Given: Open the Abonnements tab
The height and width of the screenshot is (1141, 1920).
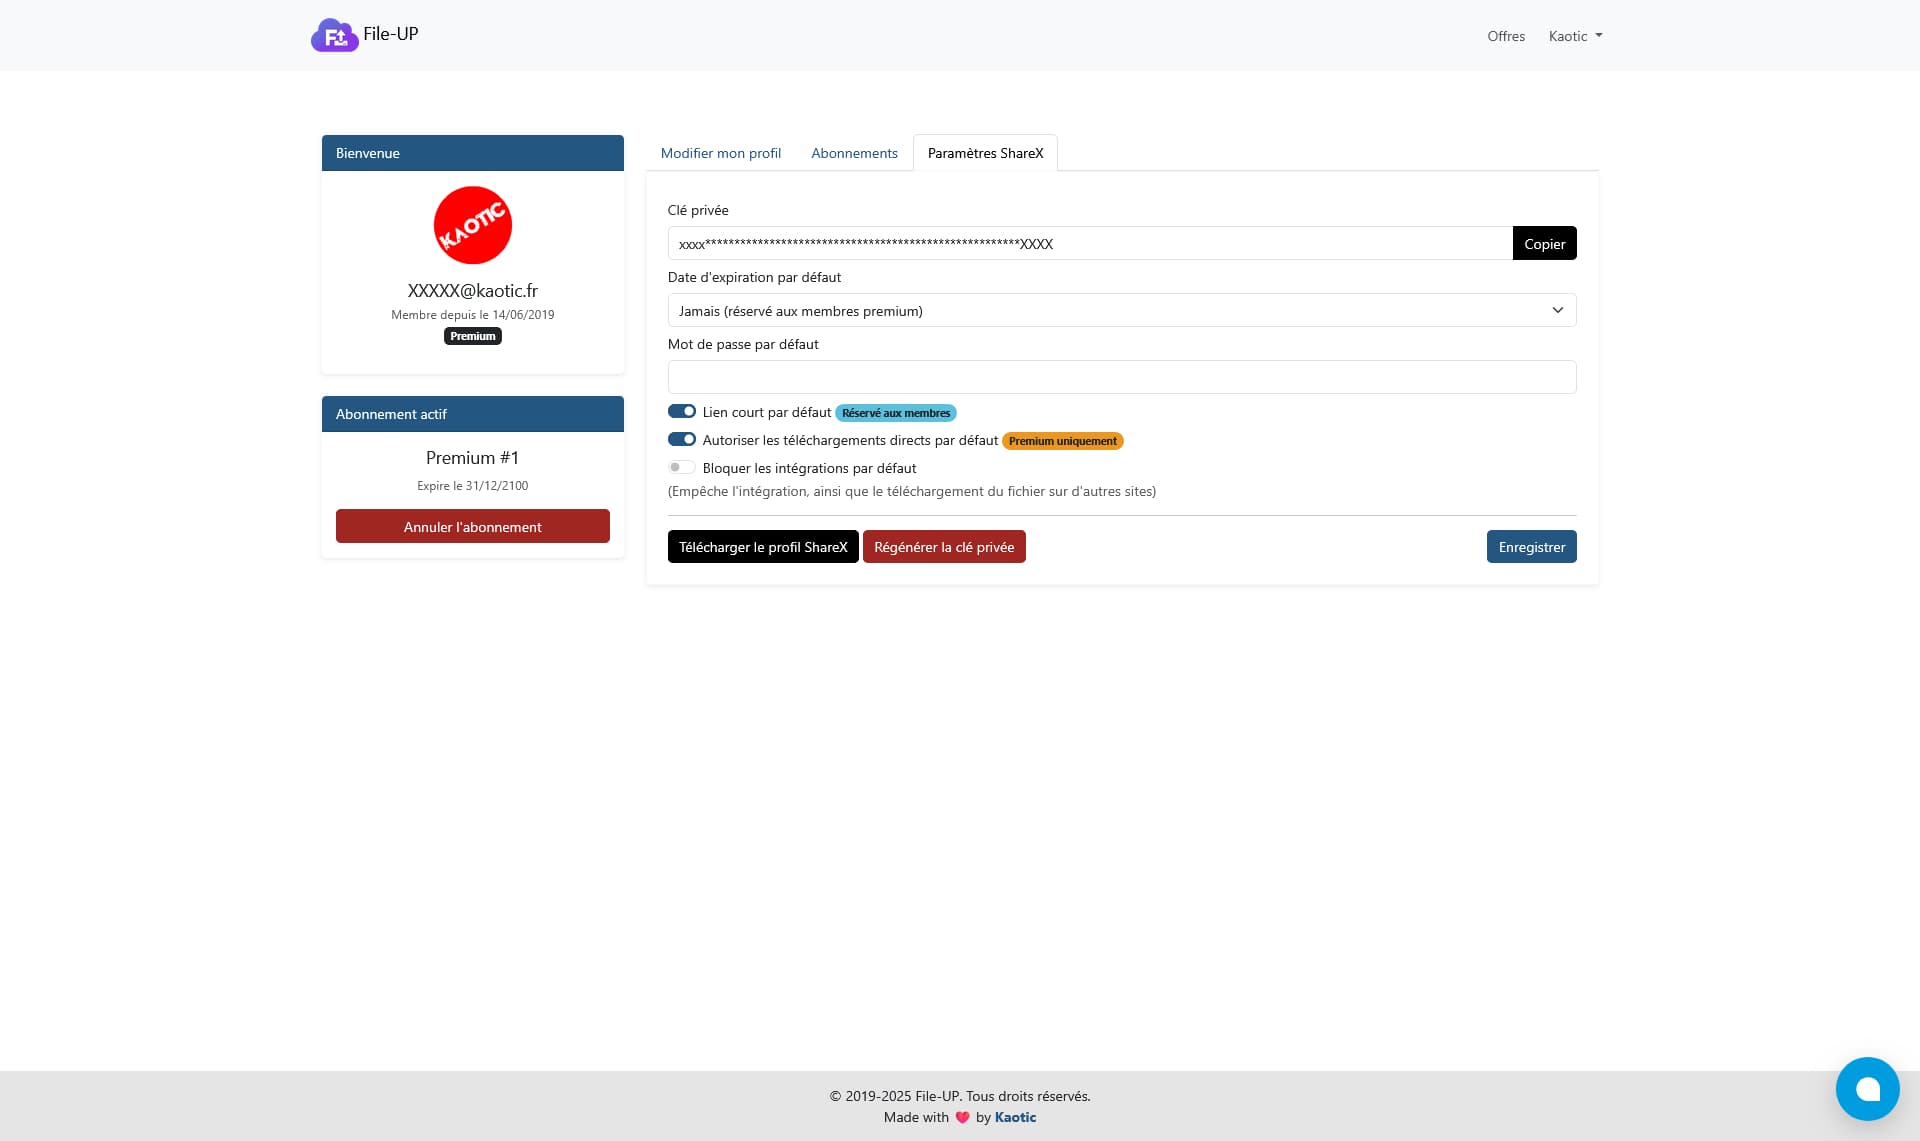Looking at the screenshot, I should coord(854,153).
